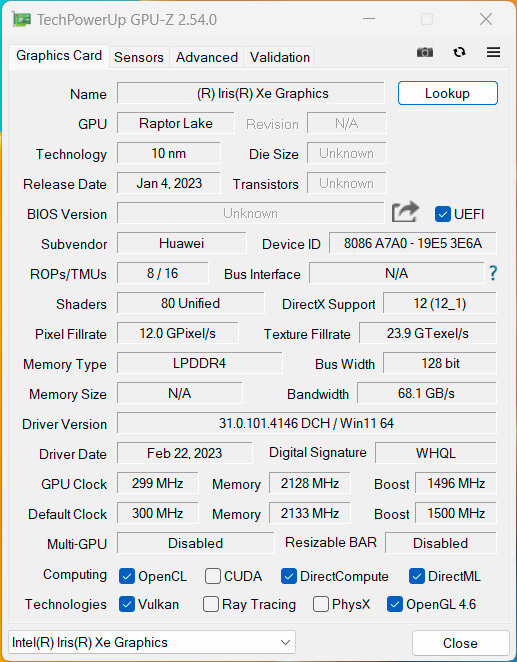This screenshot has width=517, height=662.
Task: Open the Advanced tab
Action: click(207, 57)
